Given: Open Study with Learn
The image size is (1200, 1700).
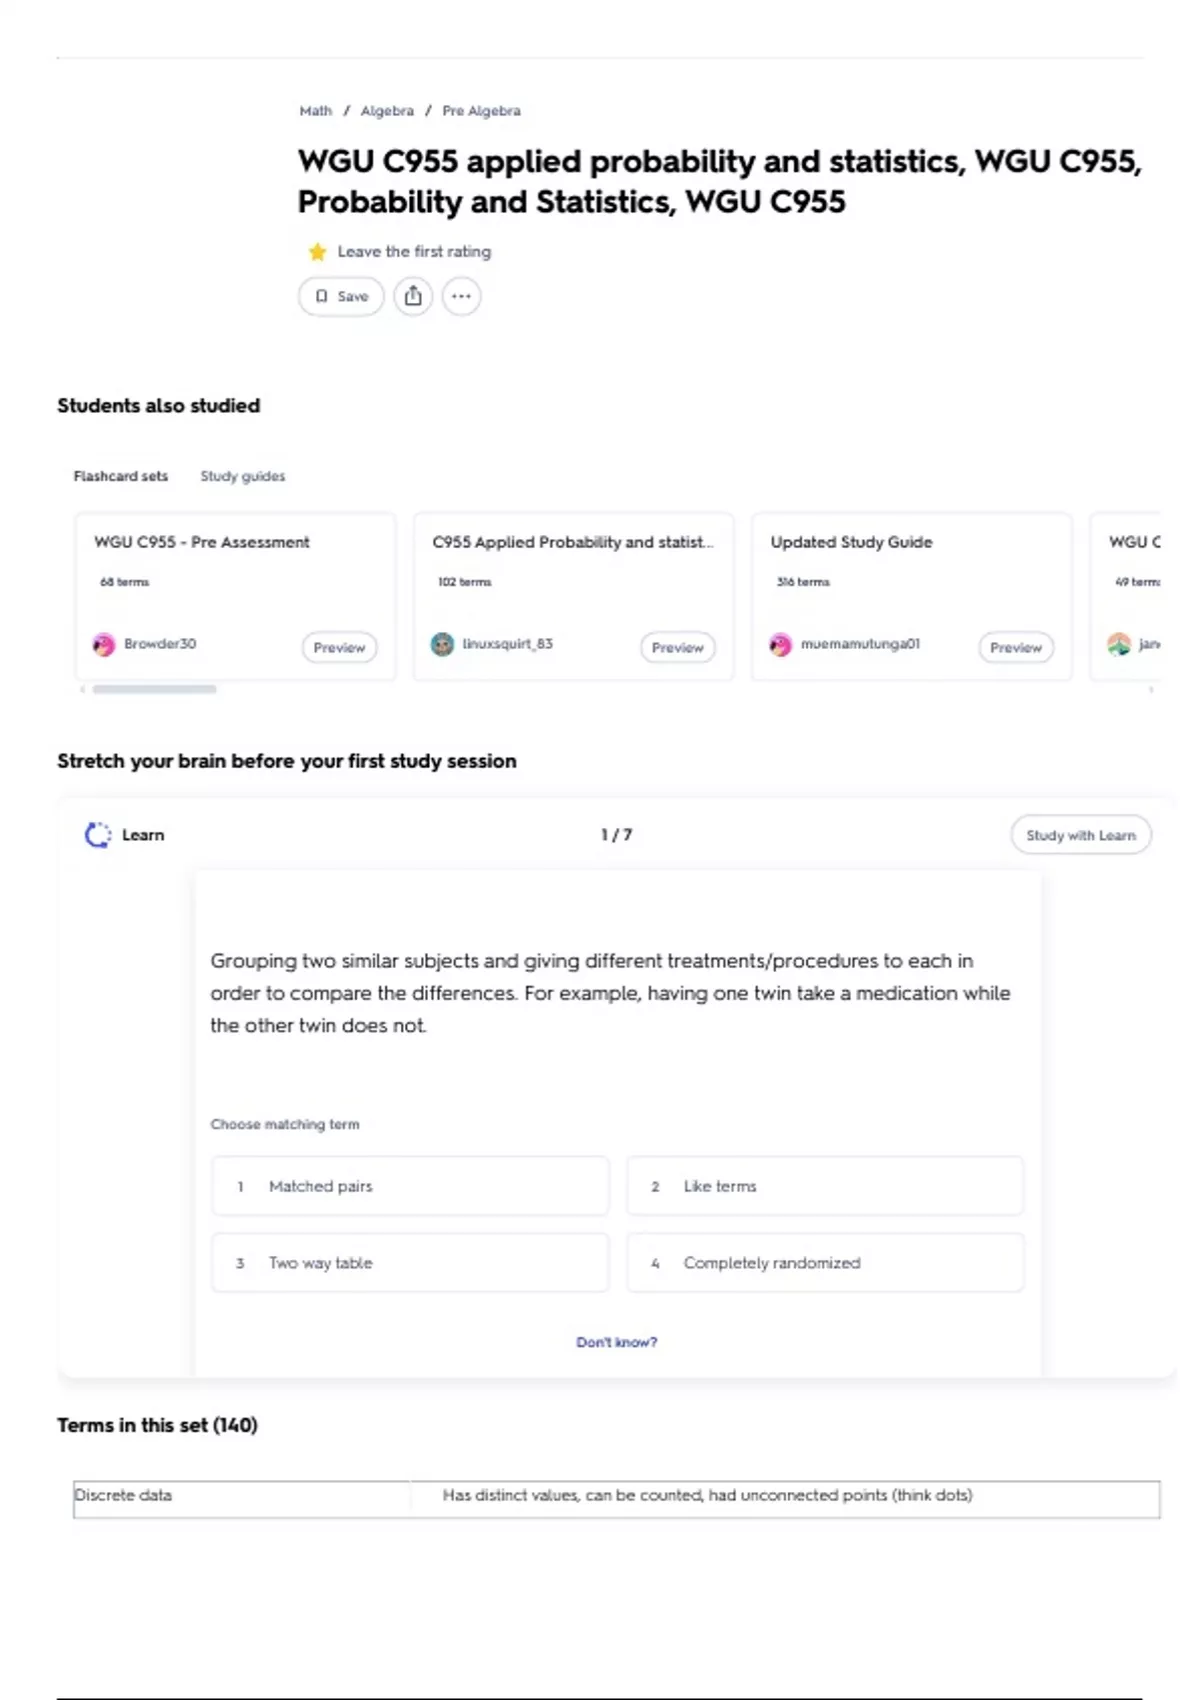Looking at the screenshot, I should (x=1080, y=835).
